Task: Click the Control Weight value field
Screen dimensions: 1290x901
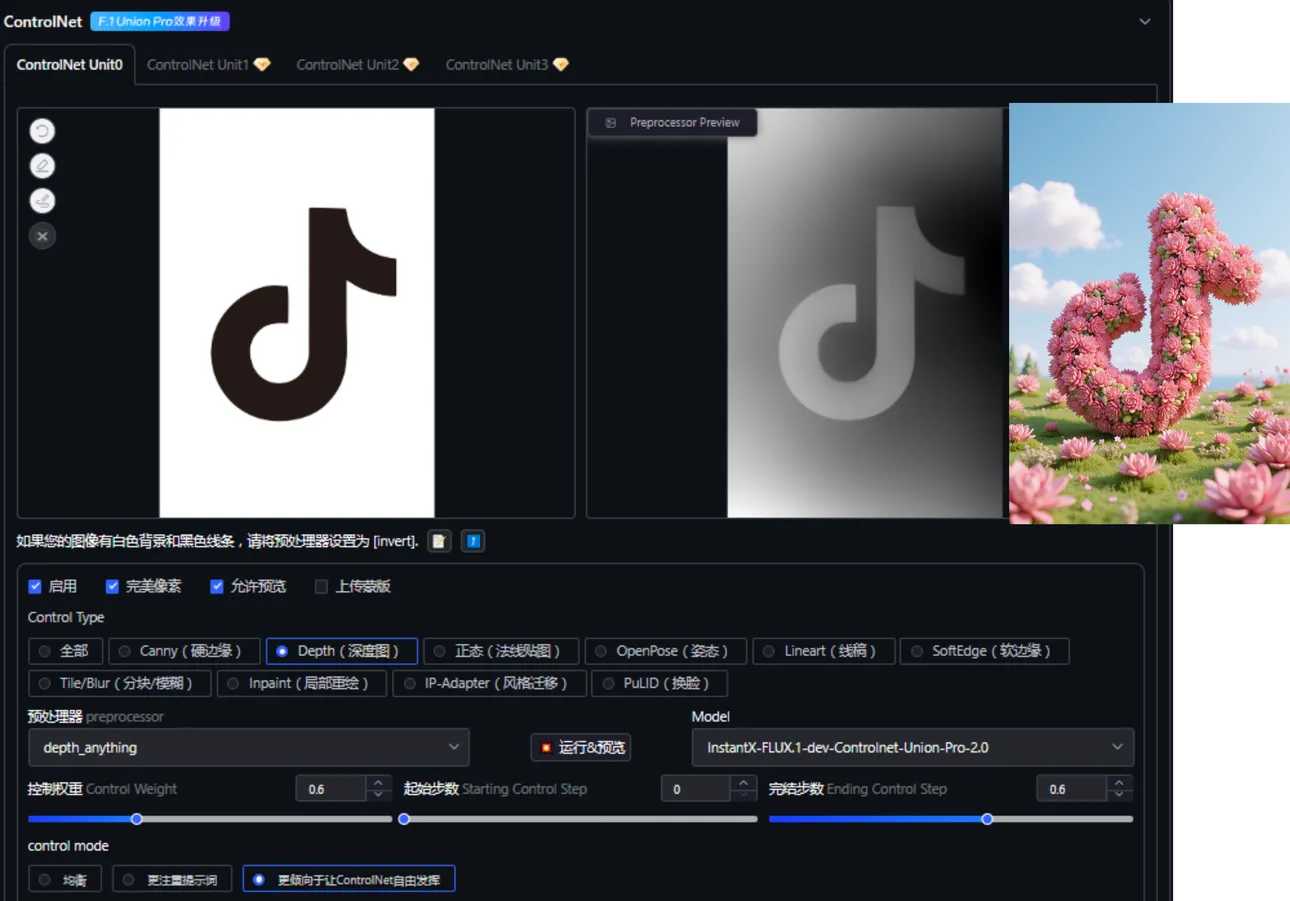Action: 330,789
